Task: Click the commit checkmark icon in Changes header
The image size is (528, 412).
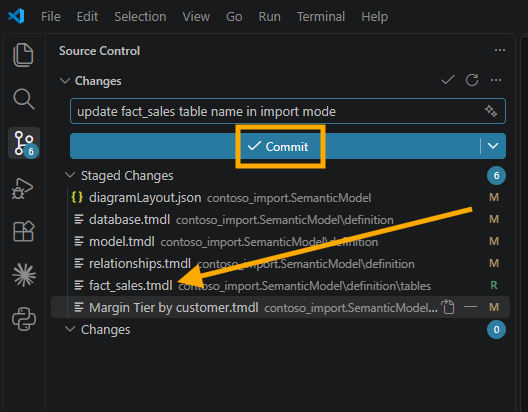Action: click(x=448, y=80)
